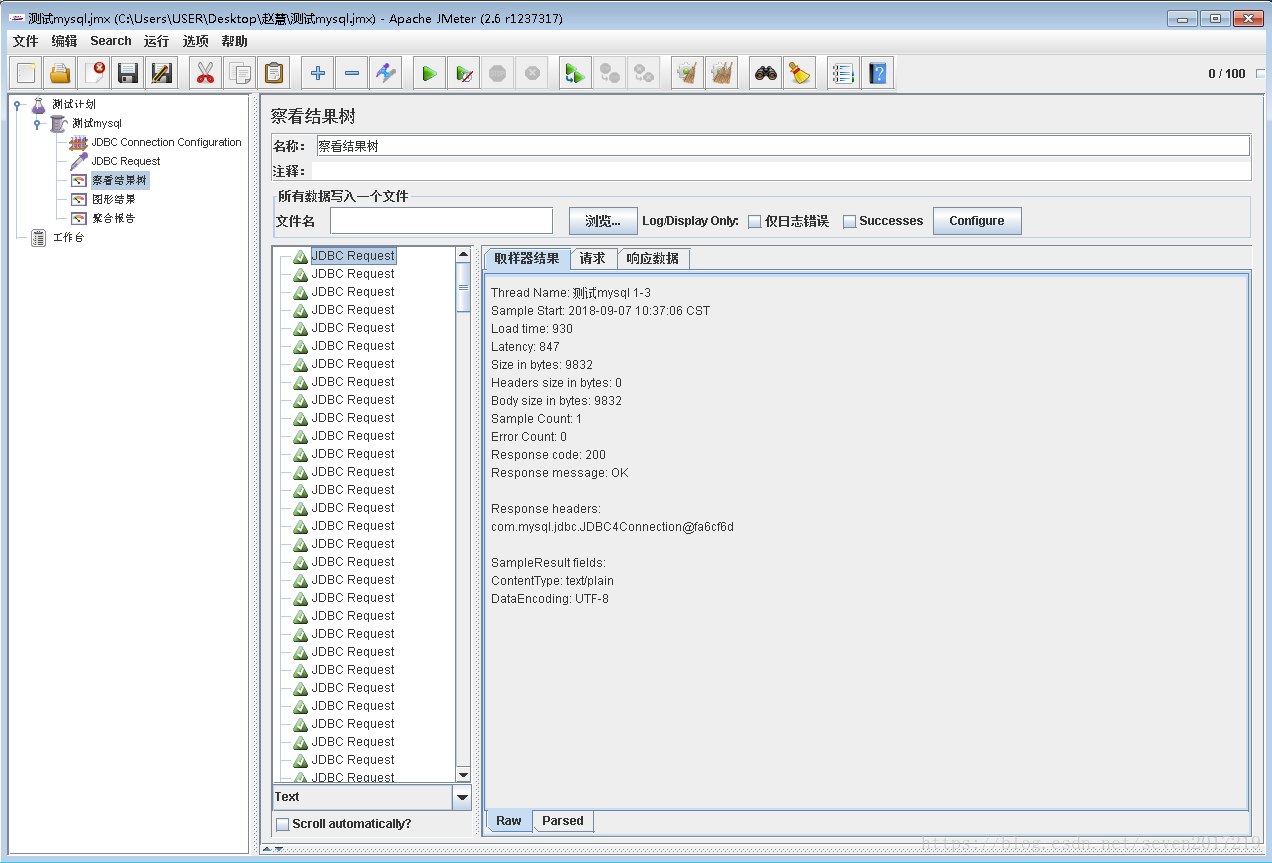Click the grey Shutdown X toolbar icon
The height and width of the screenshot is (863, 1272).
click(x=532, y=73)
